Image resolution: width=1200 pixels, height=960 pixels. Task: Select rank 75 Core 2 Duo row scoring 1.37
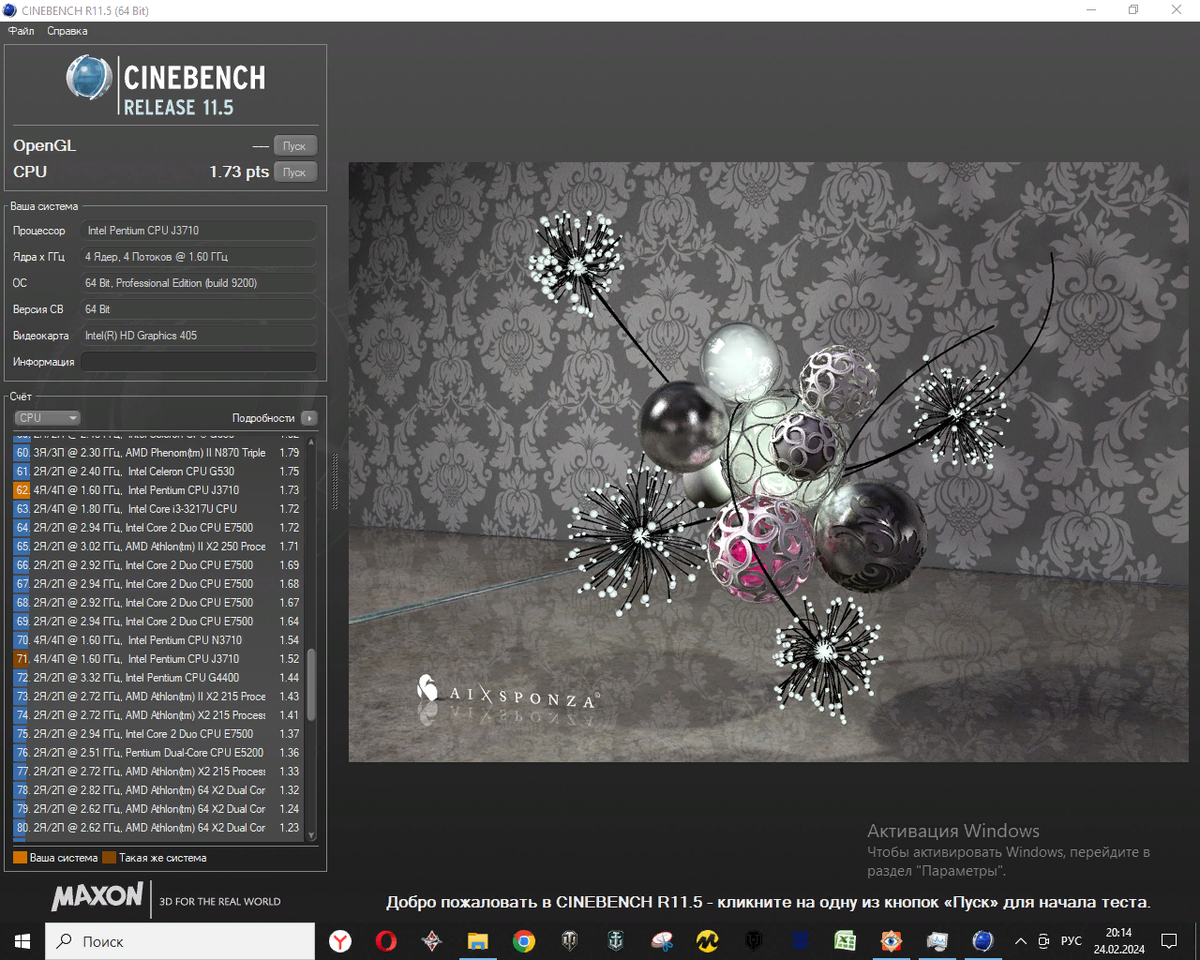pyautogui.click(x=158, y=734)
